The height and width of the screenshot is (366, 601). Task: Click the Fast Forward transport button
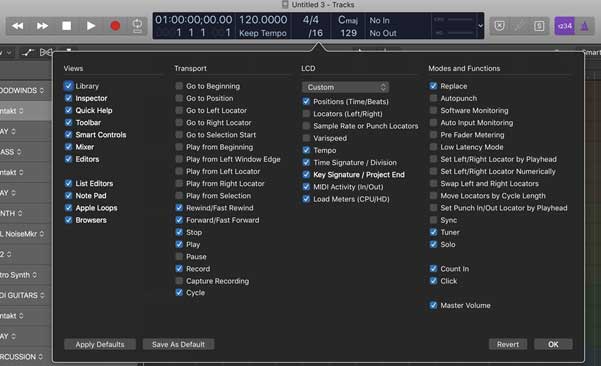point(42,26)
